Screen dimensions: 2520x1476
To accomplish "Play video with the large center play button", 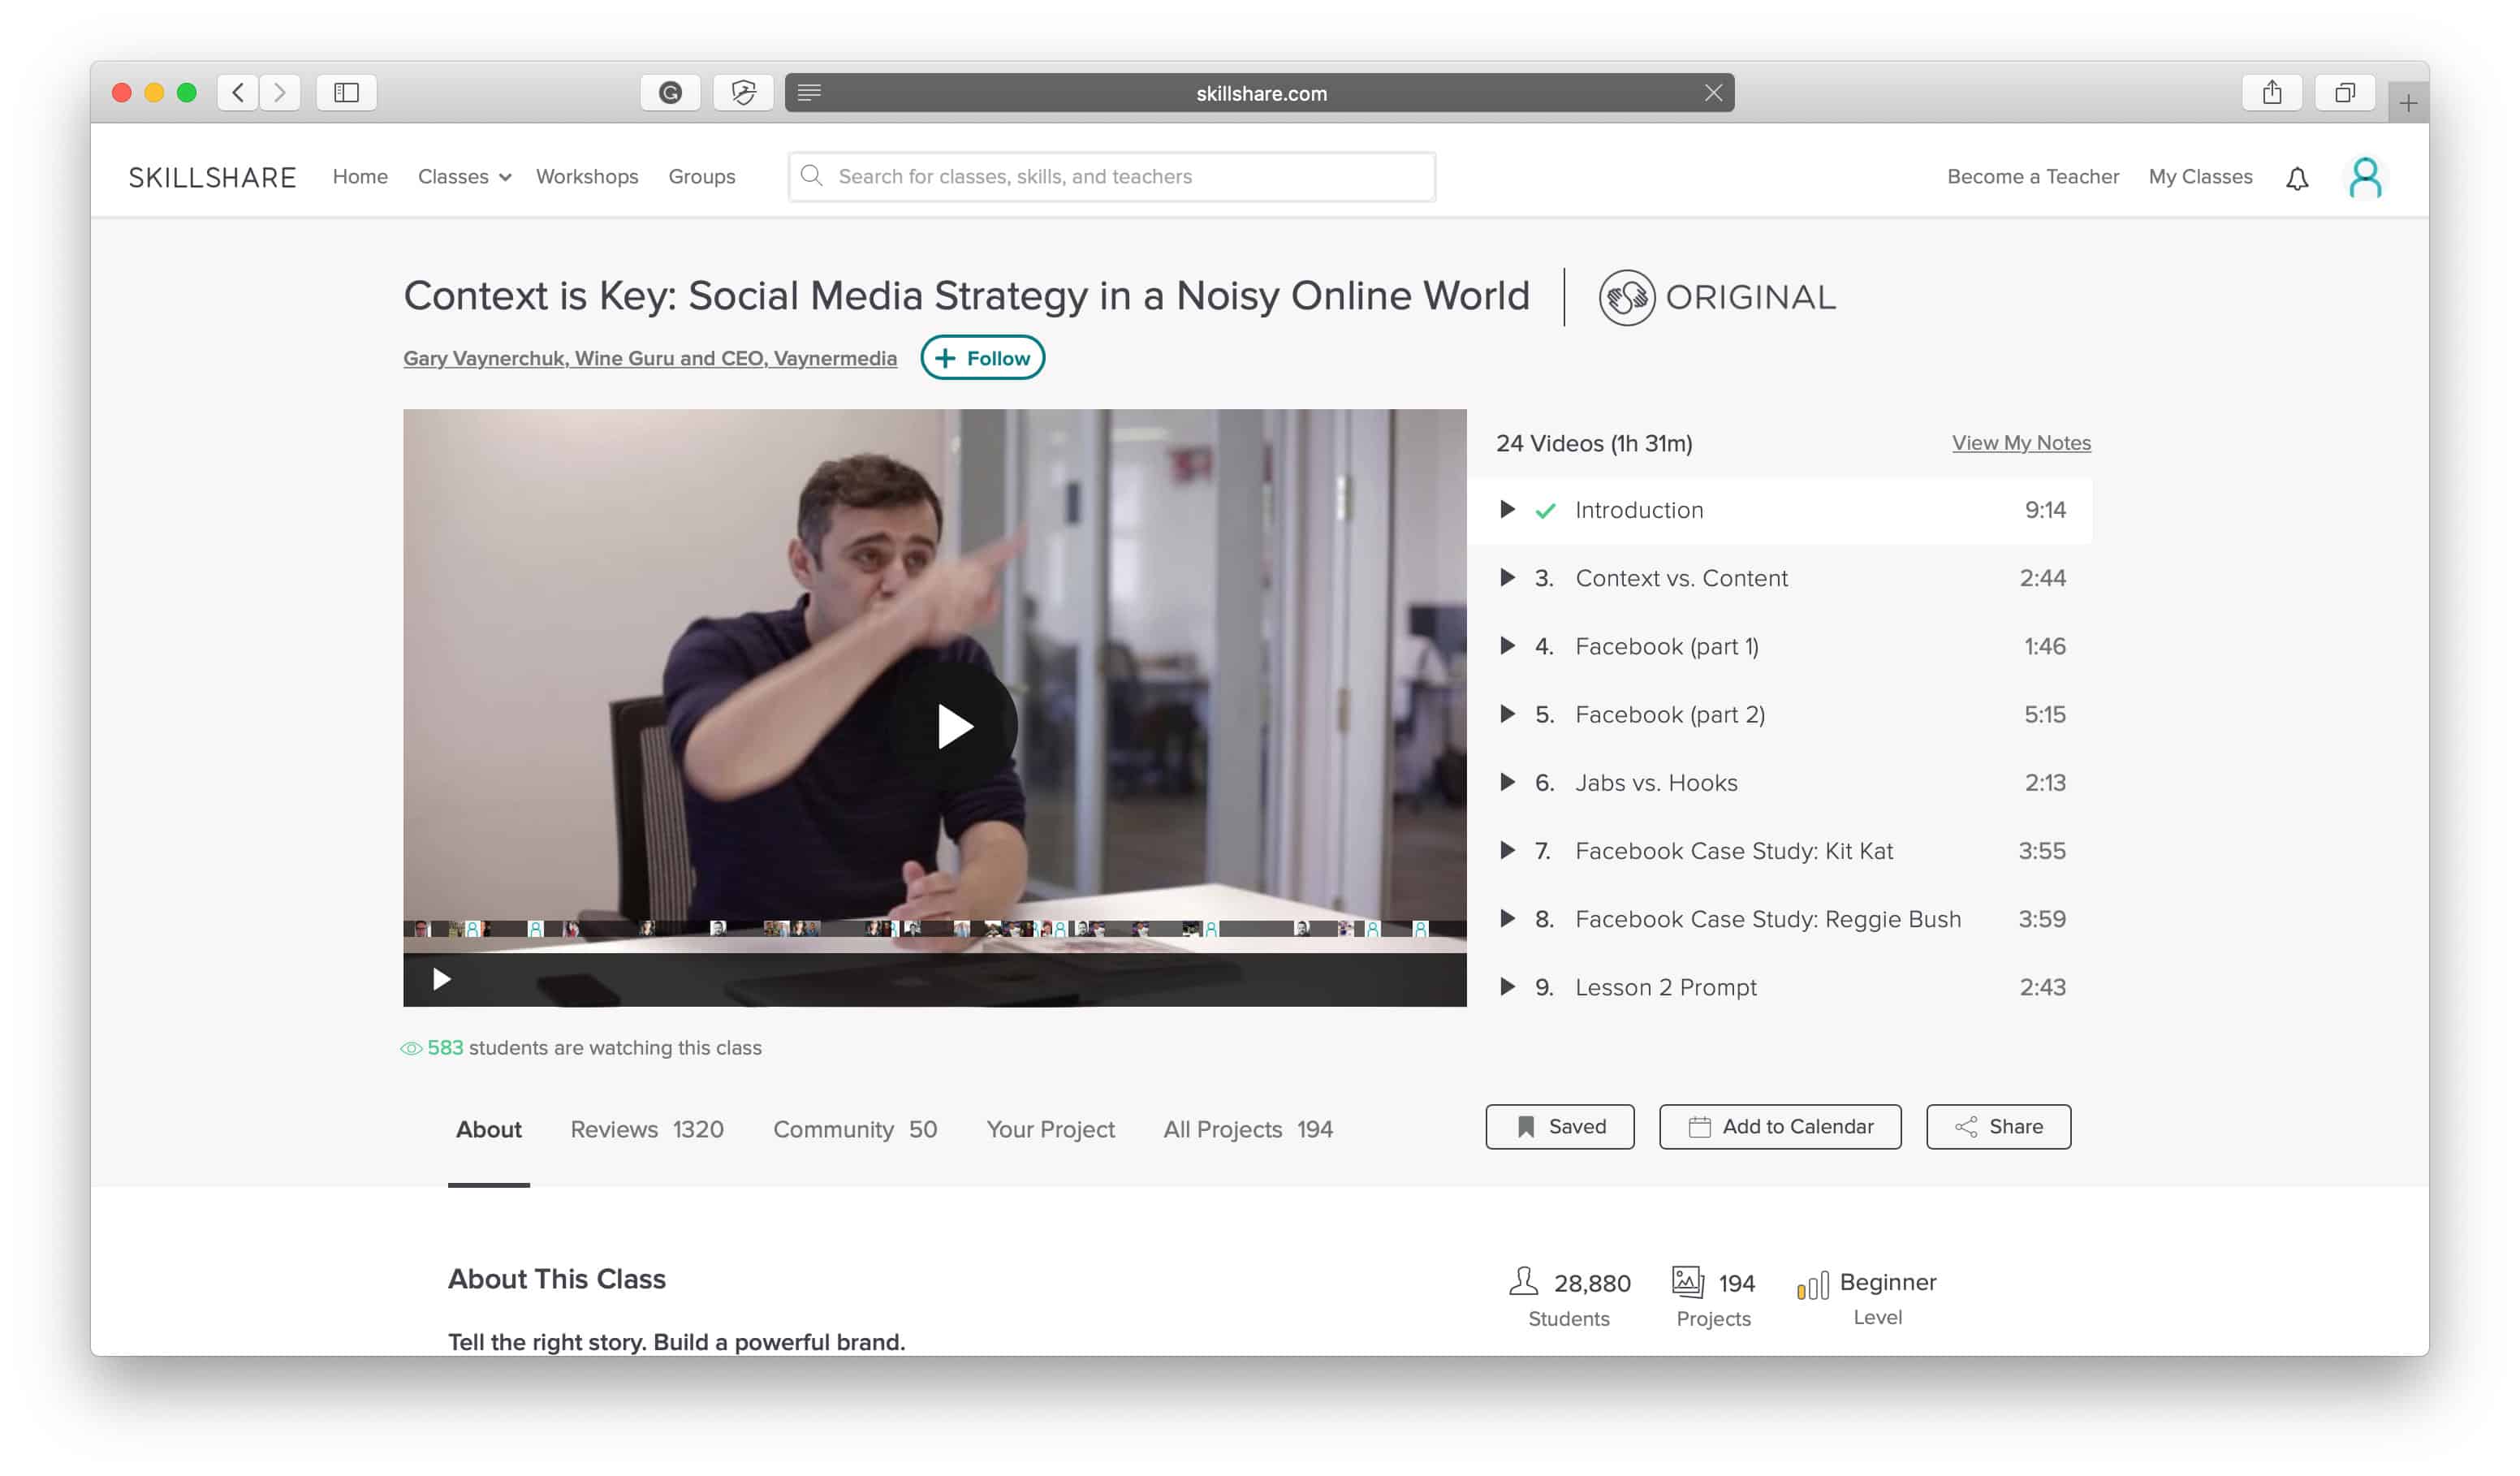I will coord(953,727).
